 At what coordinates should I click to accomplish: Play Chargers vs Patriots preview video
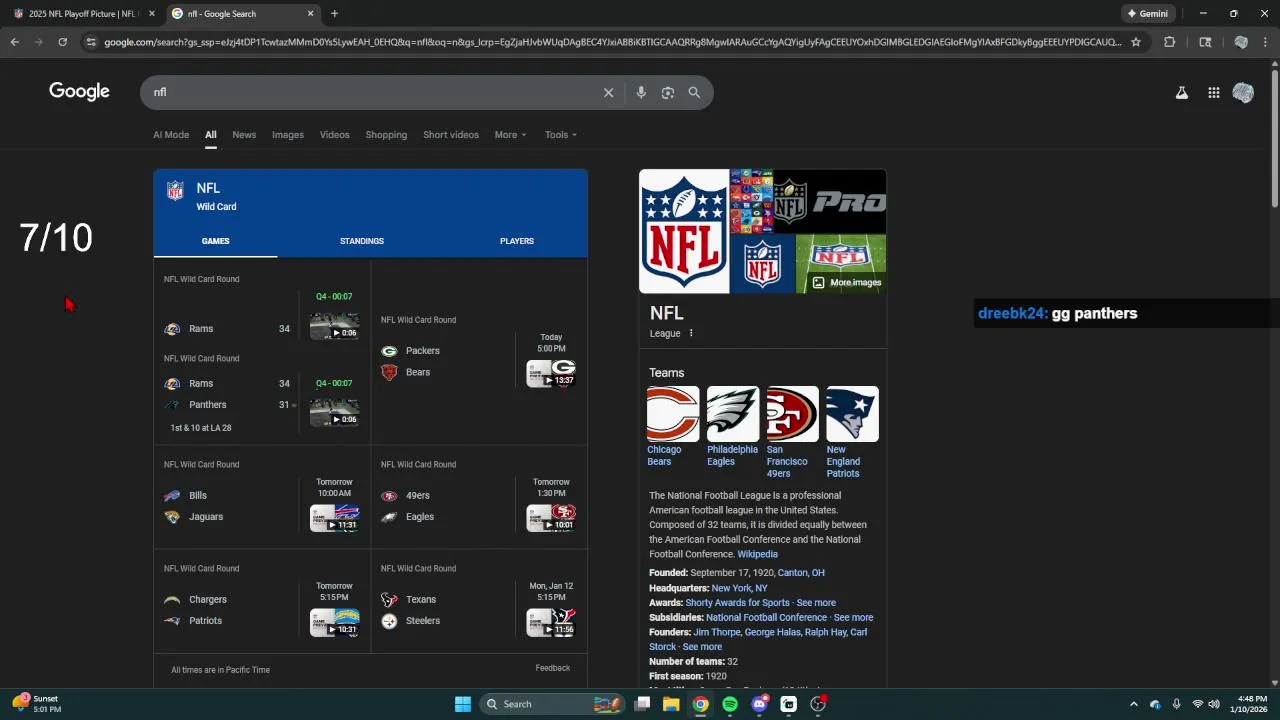334,622
